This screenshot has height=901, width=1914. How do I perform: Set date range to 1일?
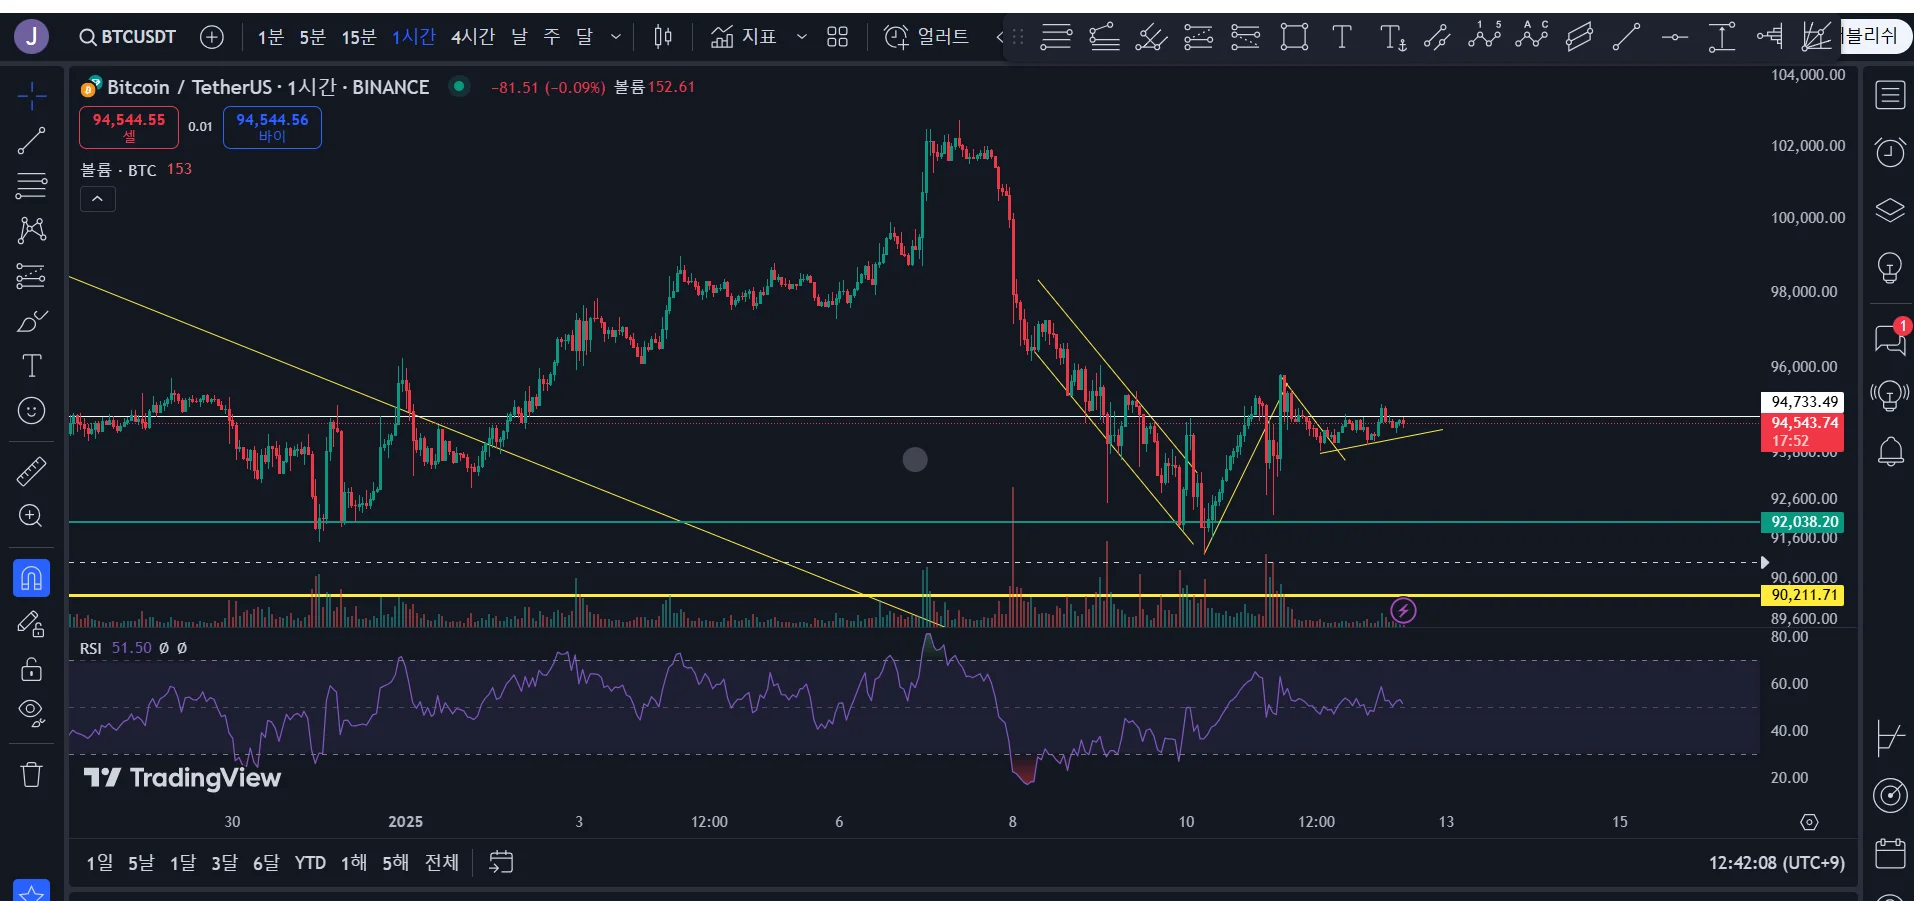coord(100,862)
